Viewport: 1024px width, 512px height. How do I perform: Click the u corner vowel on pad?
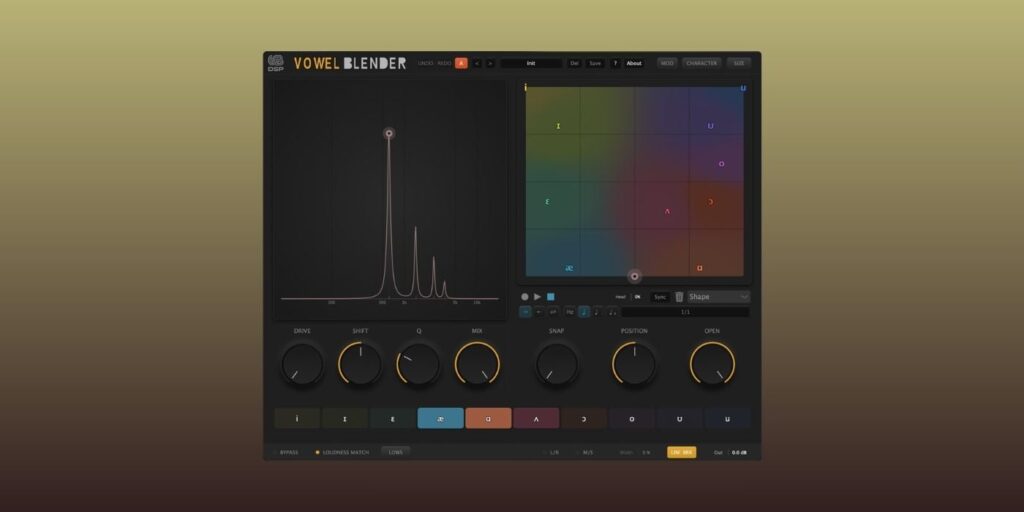[743, 88]
